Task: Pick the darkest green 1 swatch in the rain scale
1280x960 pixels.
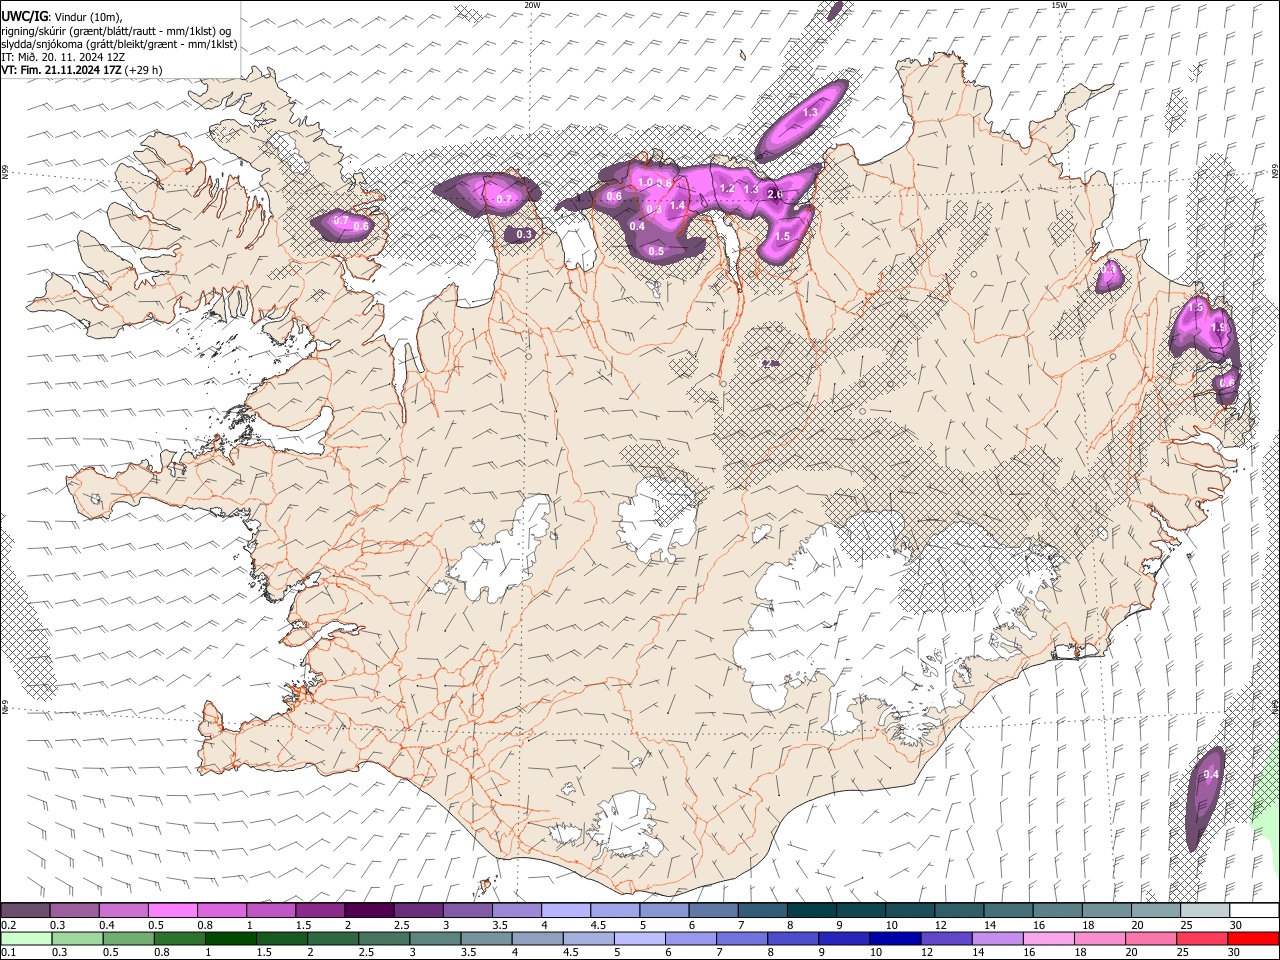Action: coord(230,938)
